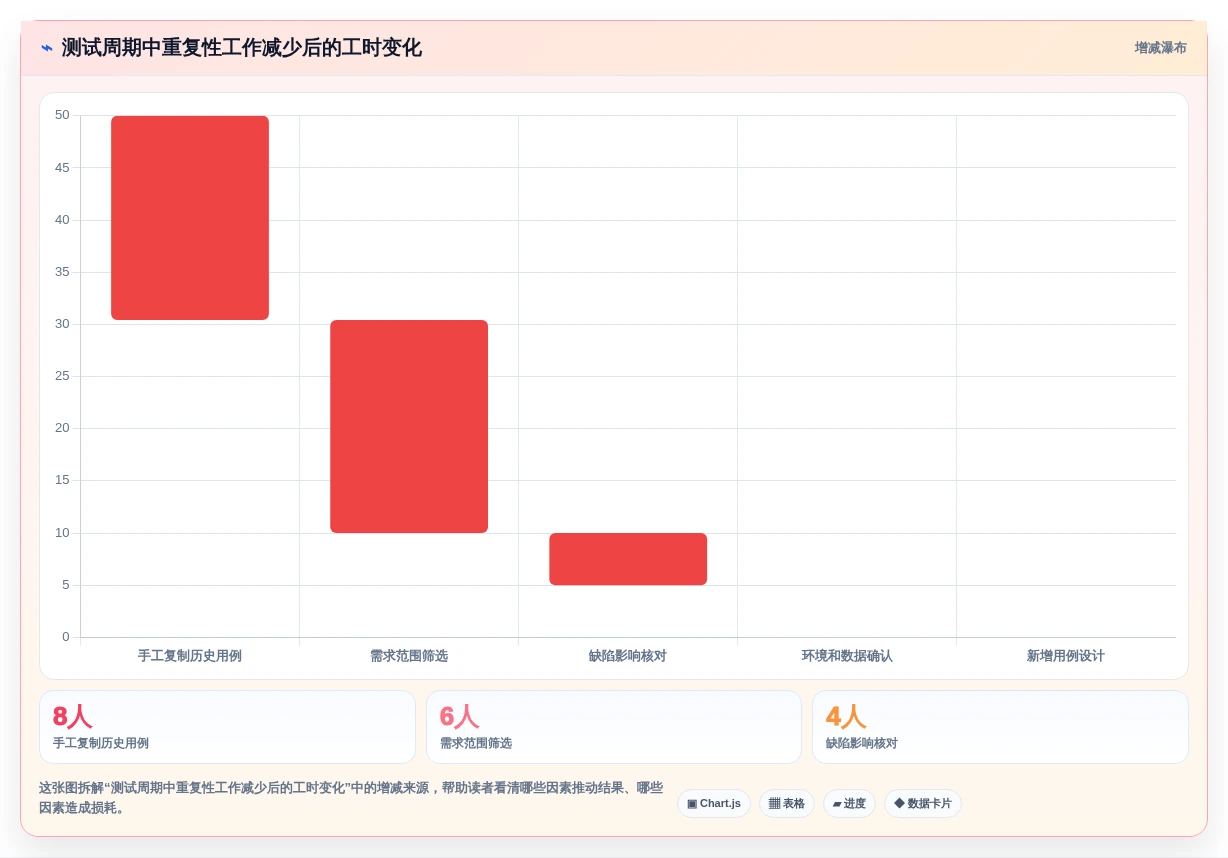
Task: Click the 需求范围筛选 axis label
Action: click(409, 656)
